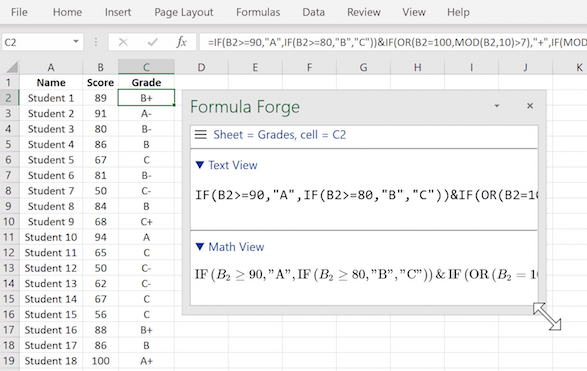
Task: Select Student 6's score 81
Action: pyautogui.click(x=100, y=175)
